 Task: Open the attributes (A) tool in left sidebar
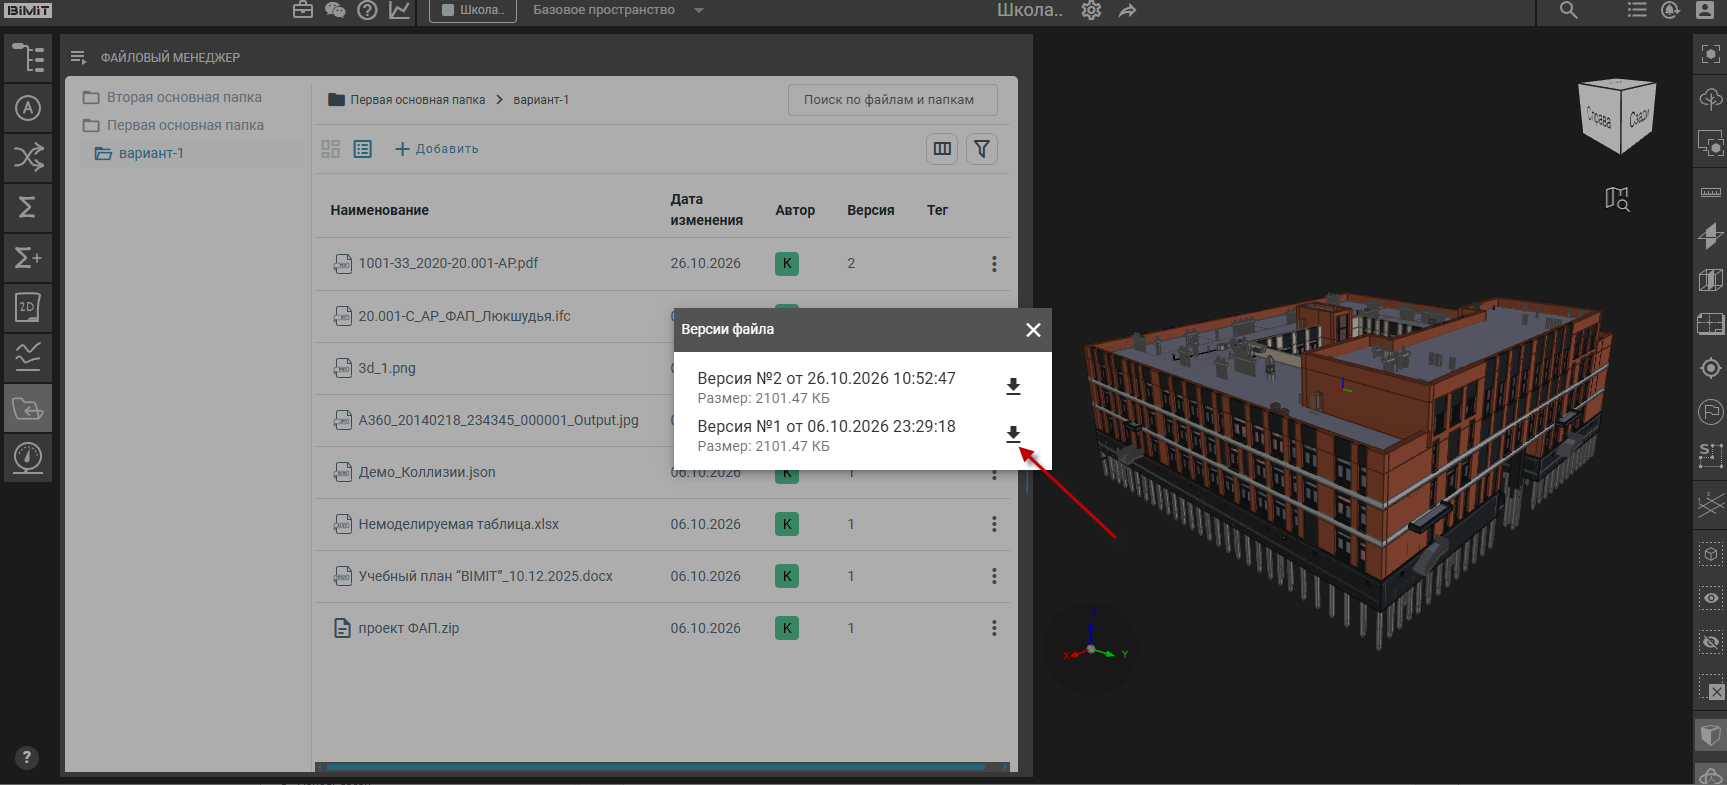point(28,108)
